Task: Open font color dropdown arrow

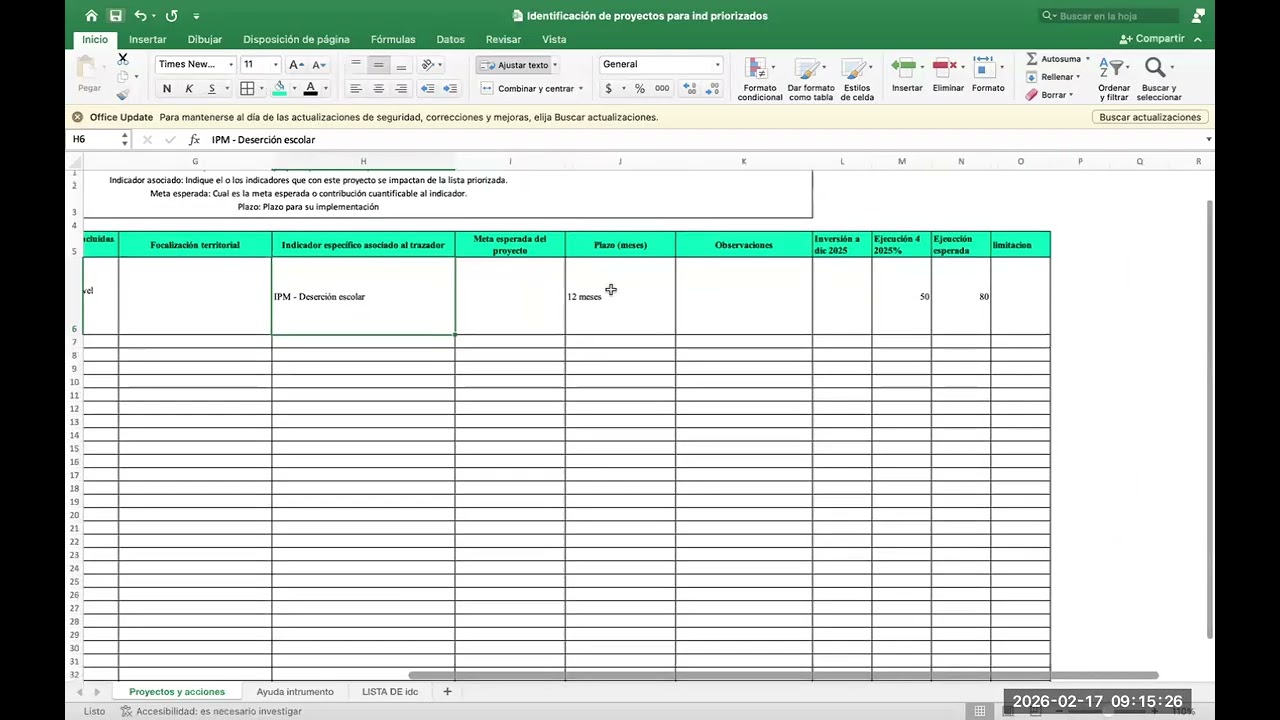Action: click(324, 89)
